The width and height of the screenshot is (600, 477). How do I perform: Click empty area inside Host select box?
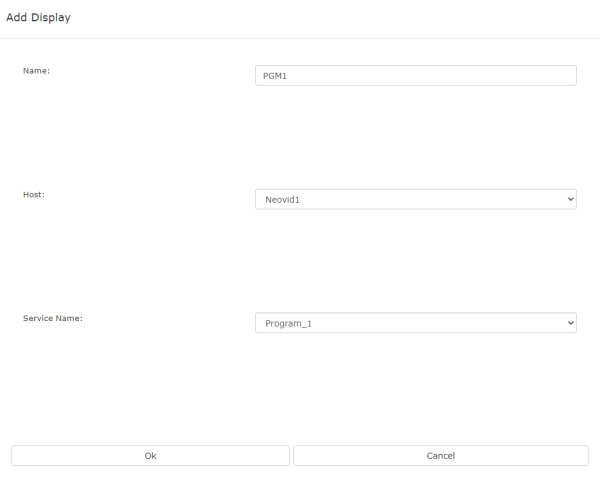429,199
